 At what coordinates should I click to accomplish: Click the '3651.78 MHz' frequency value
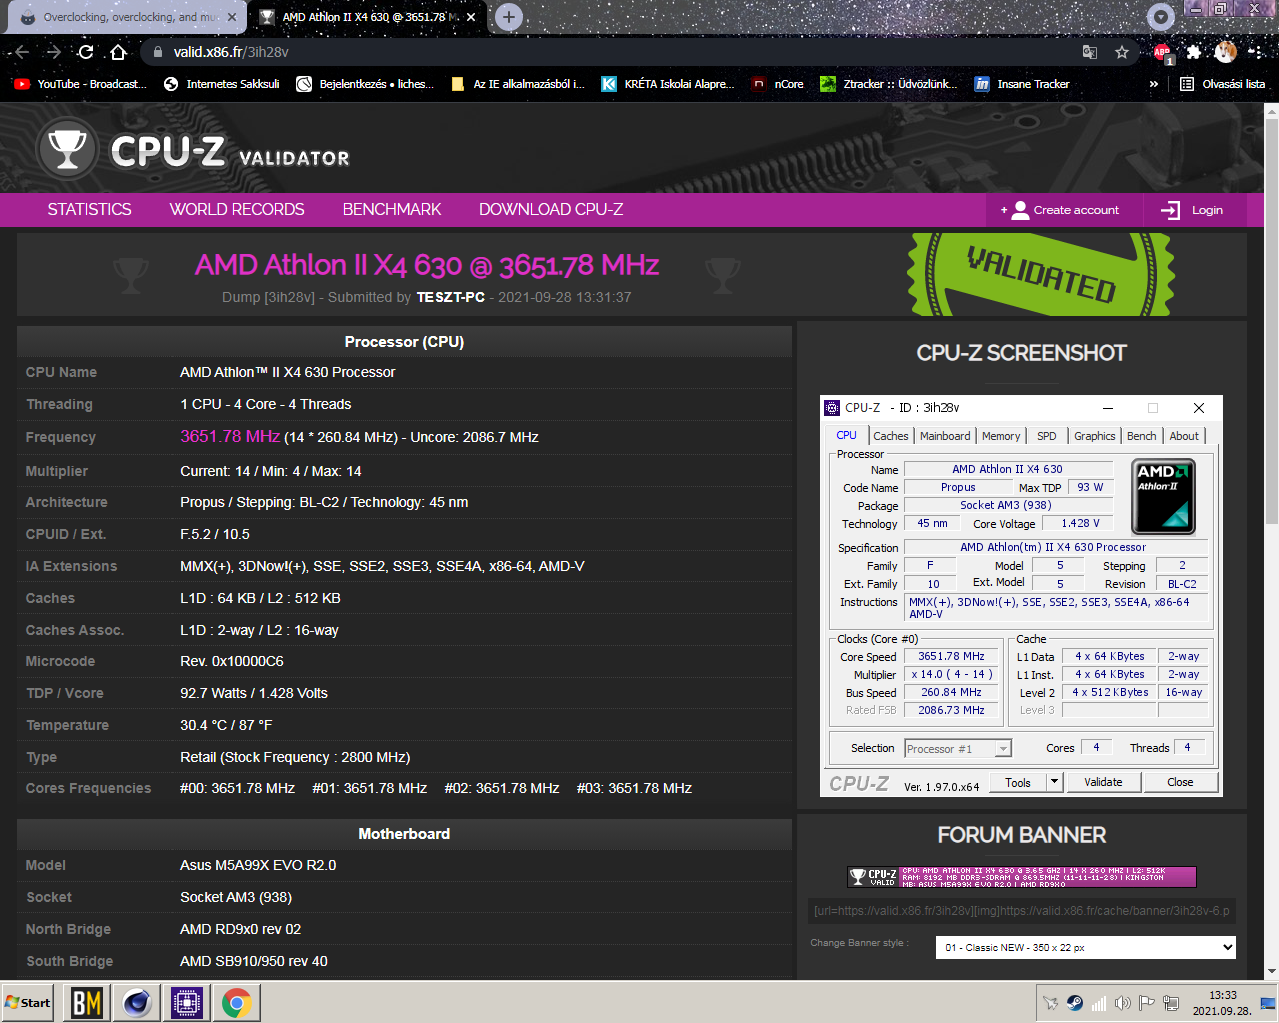pos(230,436)
